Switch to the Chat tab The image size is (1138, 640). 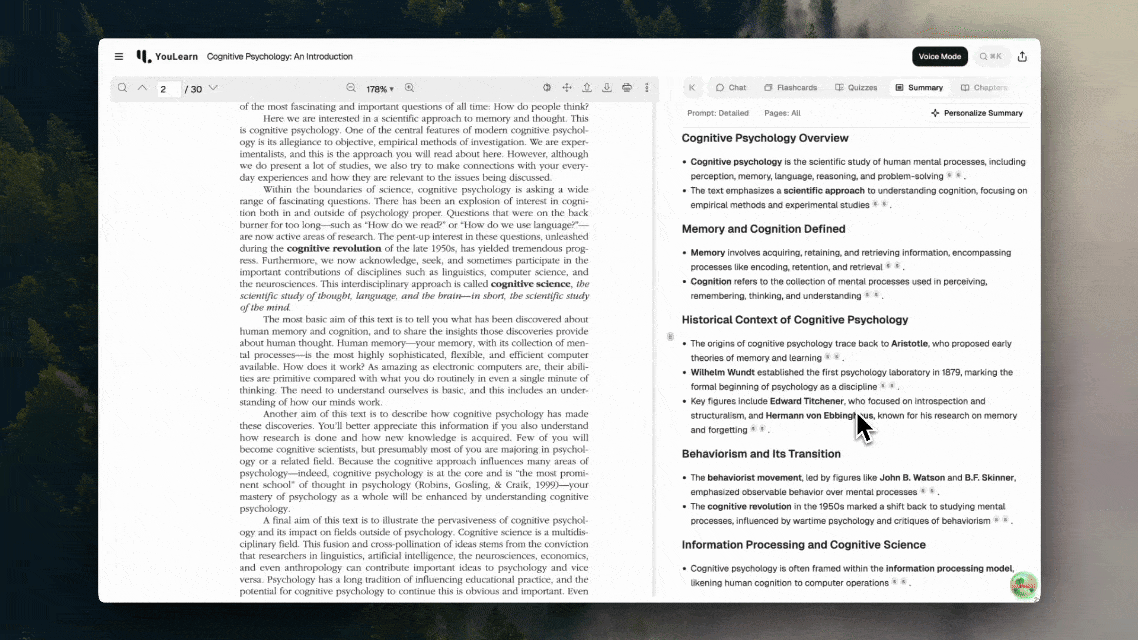pyautogui.click(x=731, y=88)
